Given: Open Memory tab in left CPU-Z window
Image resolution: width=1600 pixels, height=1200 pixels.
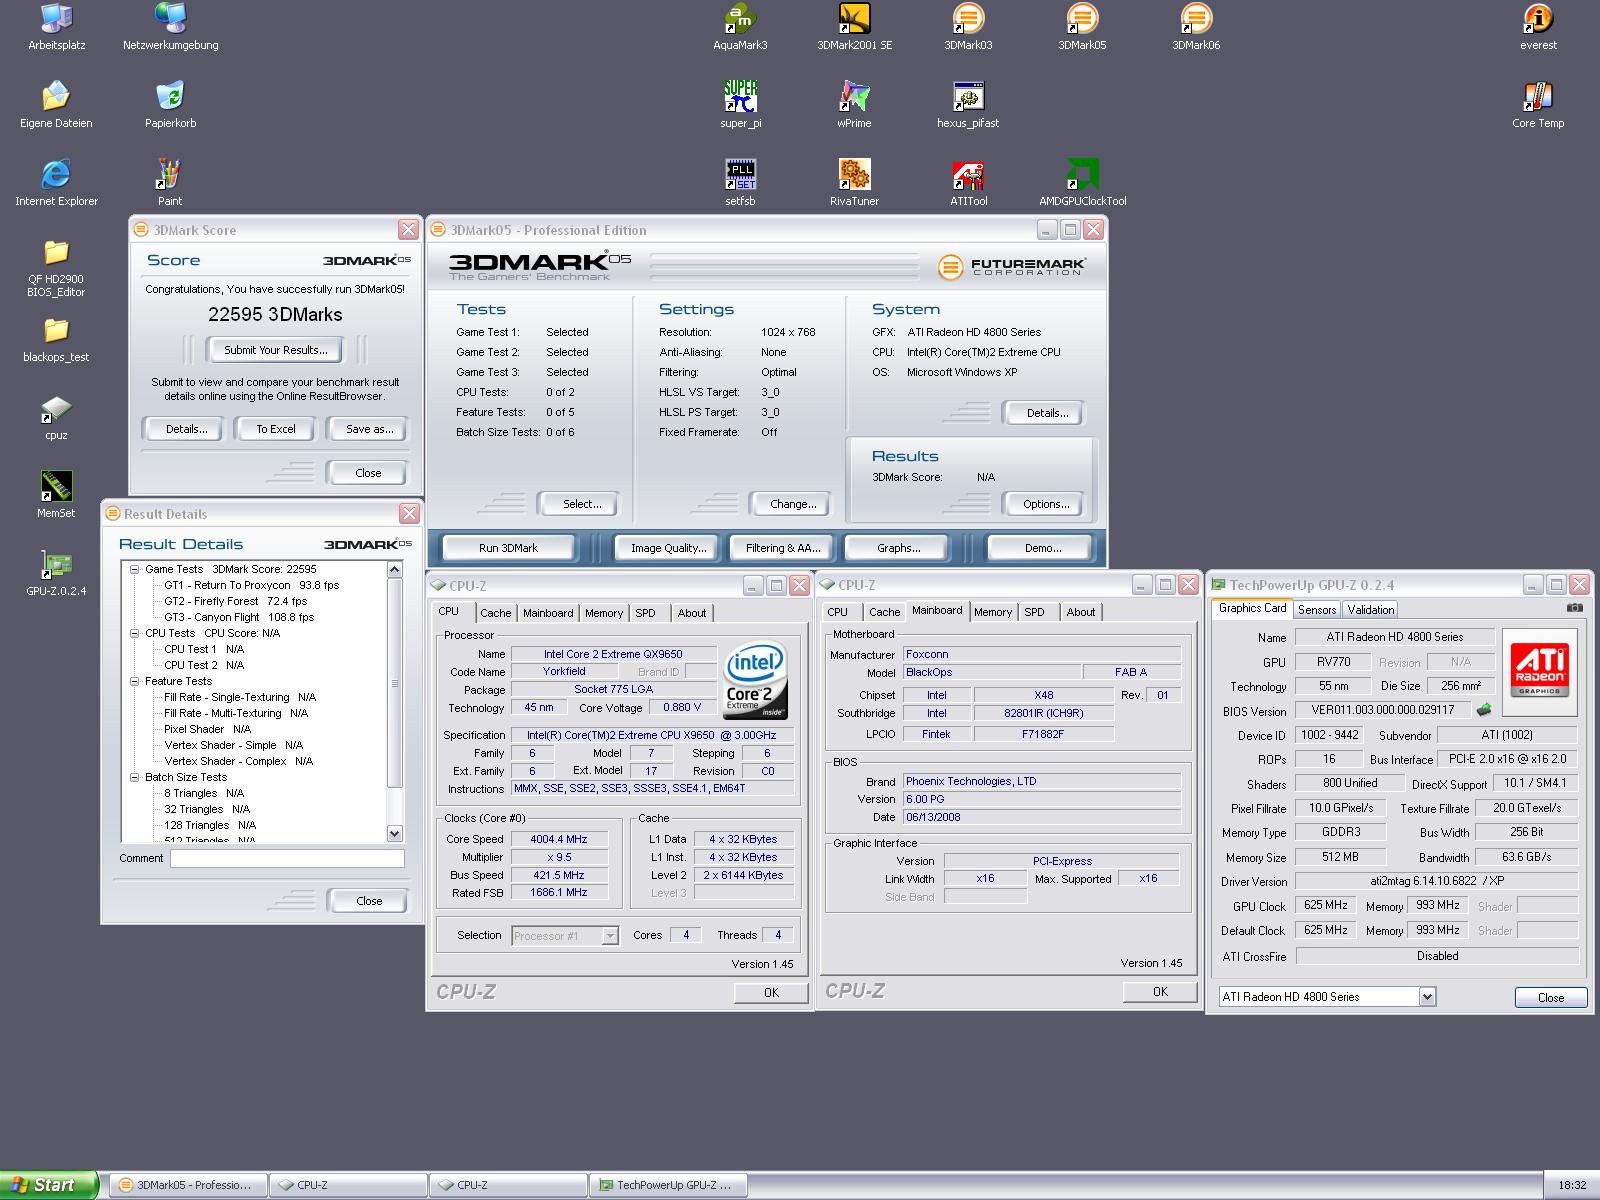Looking at the screenshot, I should point(604,613).
